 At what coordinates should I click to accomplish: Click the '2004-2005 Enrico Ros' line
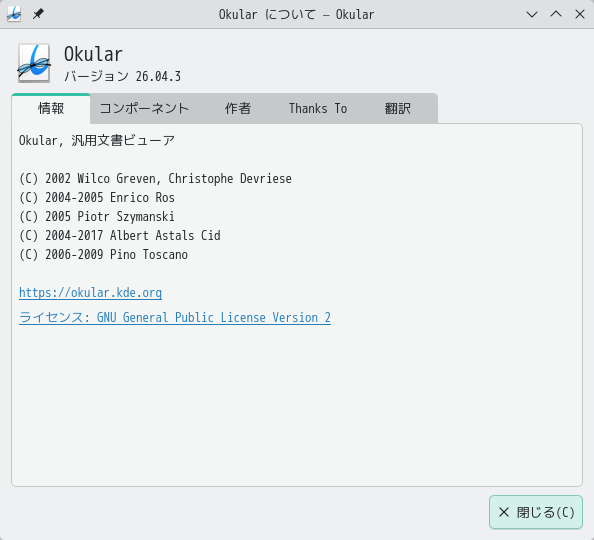pos(97,197)
